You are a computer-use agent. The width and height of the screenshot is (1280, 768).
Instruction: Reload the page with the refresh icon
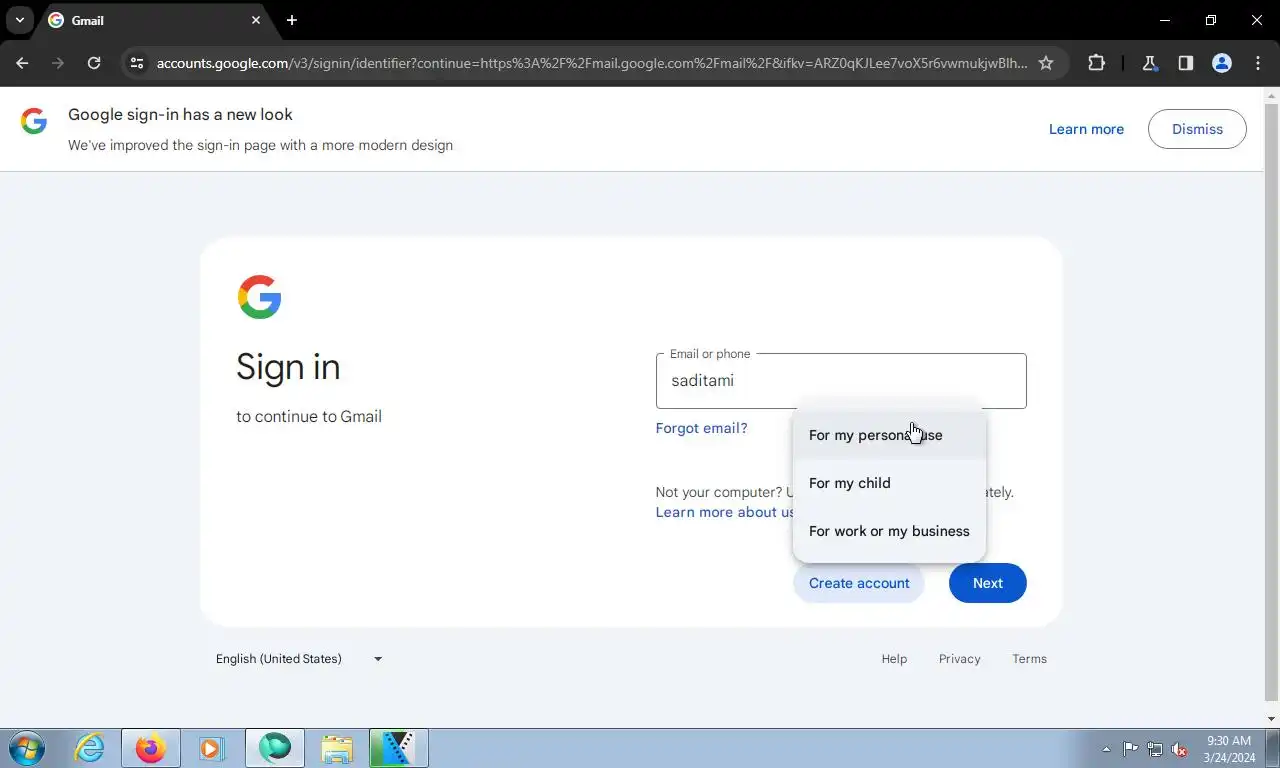point(94,63)
